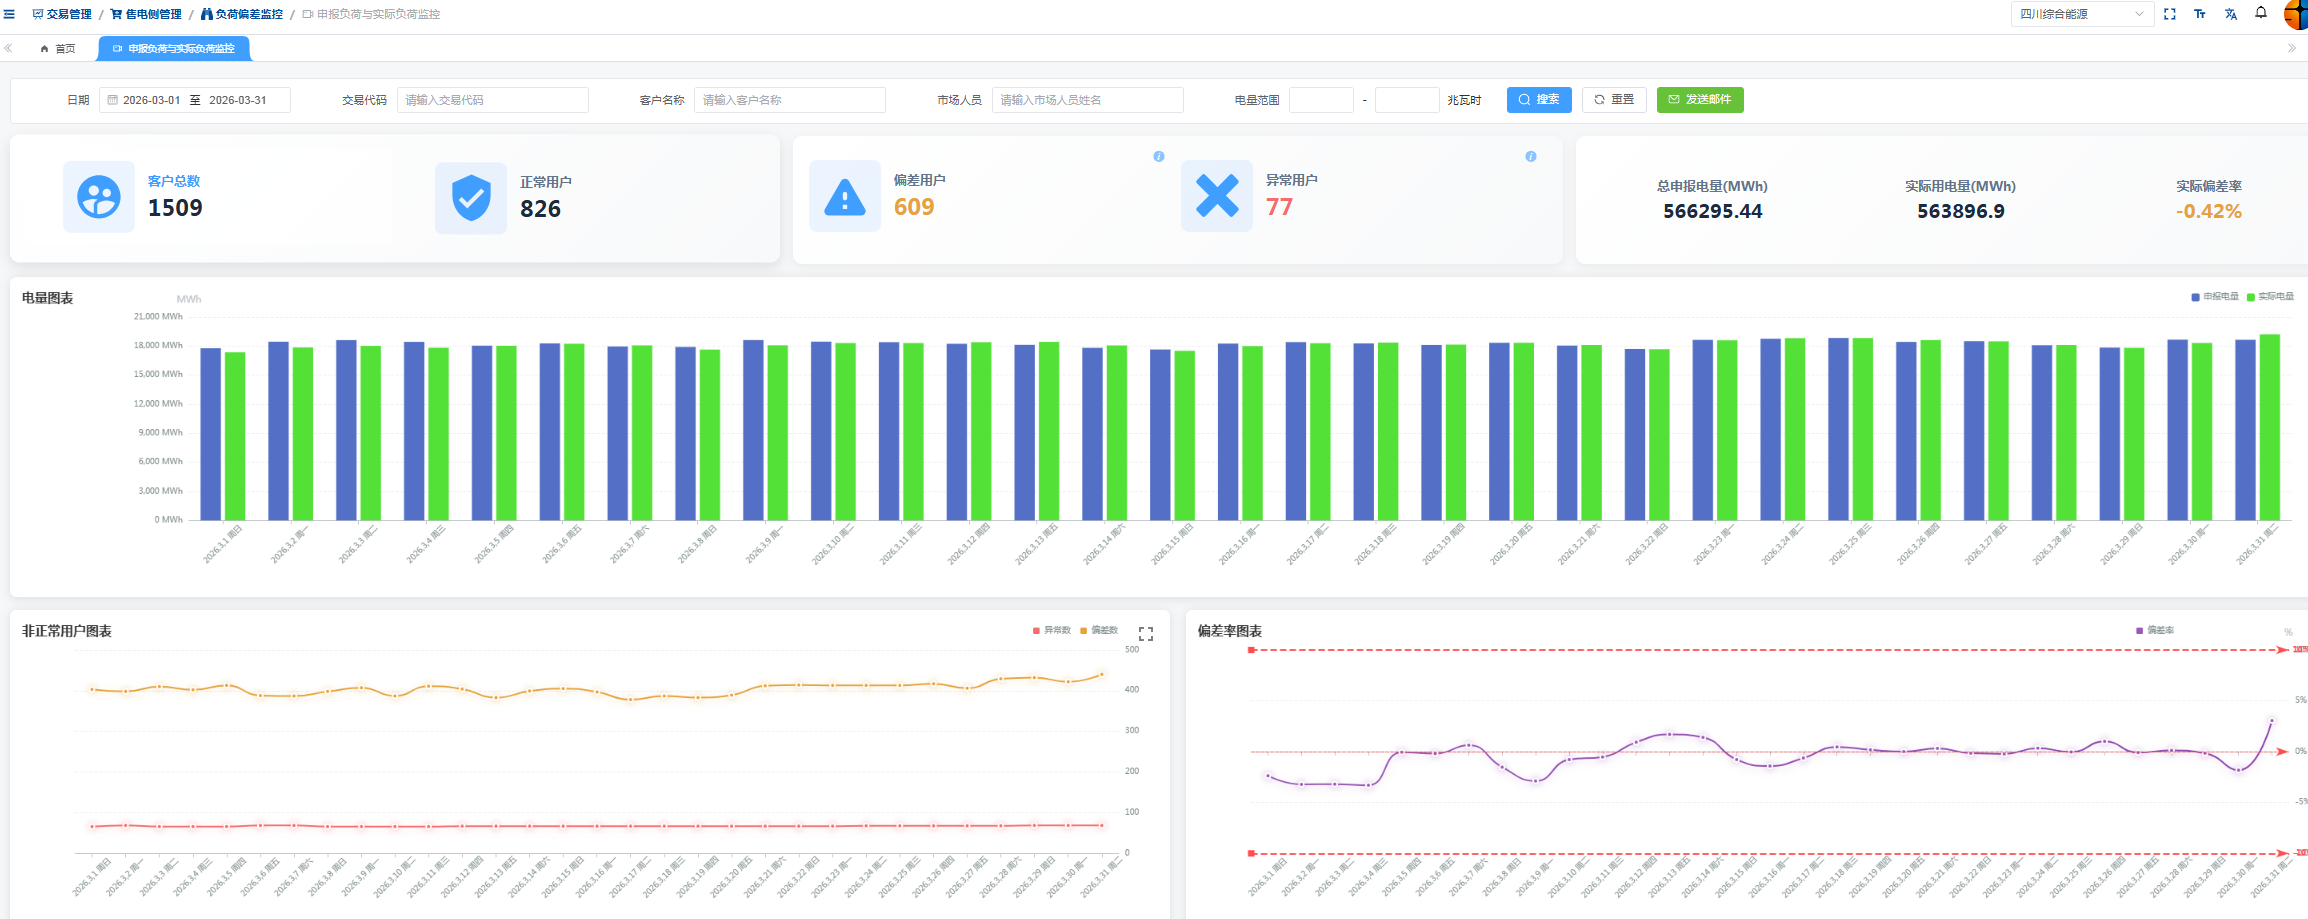This screenshot has width=2308, height=919.
Task: Click info icon on 偏差用户 card
Action: point(1158,156)
